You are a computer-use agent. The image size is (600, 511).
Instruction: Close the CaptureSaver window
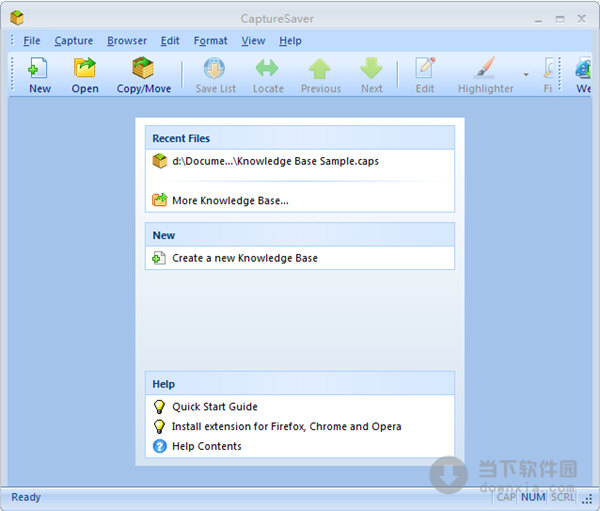[582, 18]
